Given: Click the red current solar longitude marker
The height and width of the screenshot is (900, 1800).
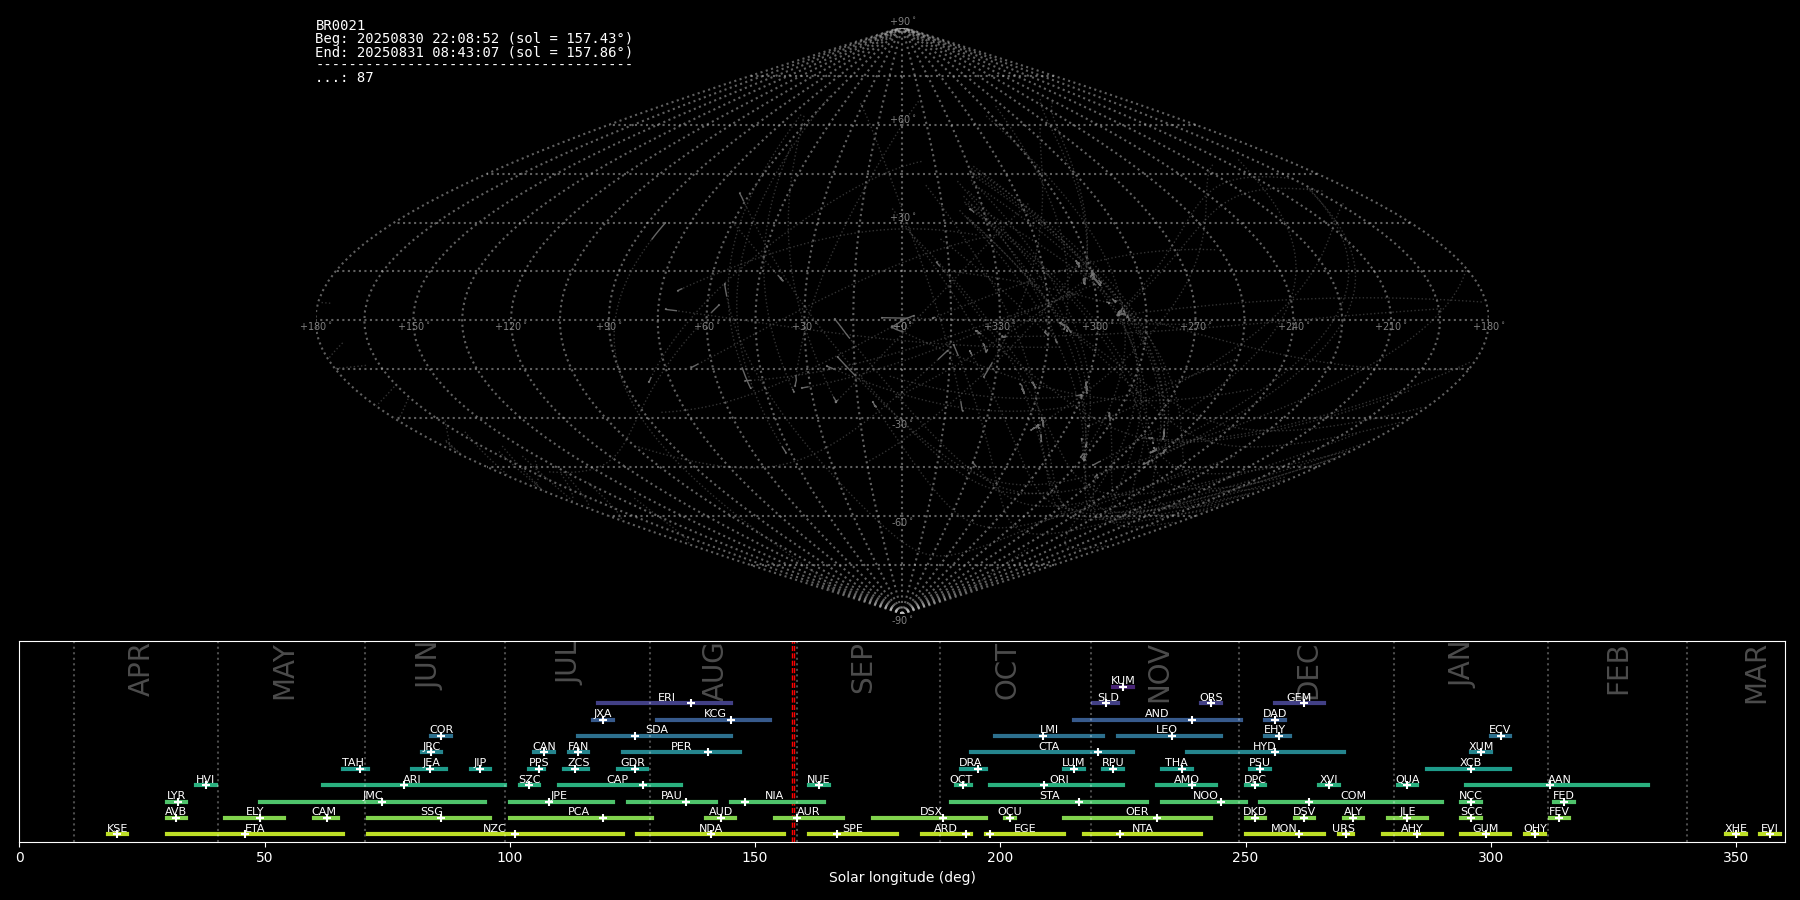Looking at the screenshot, I should 794,741.
